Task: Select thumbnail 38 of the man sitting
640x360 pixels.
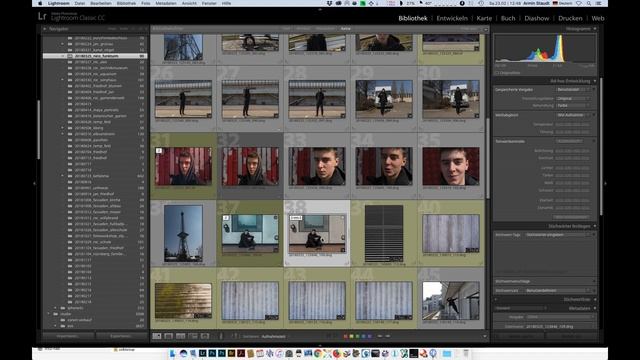Action: click(x=317, y=233)
